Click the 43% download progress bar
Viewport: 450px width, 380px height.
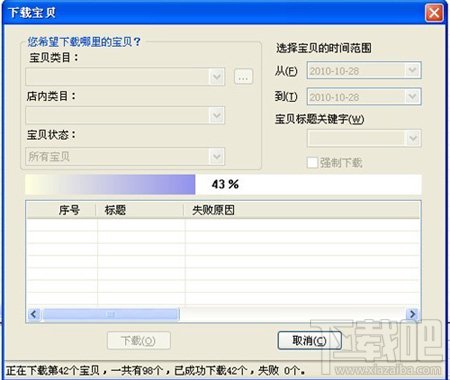[223, 184]
